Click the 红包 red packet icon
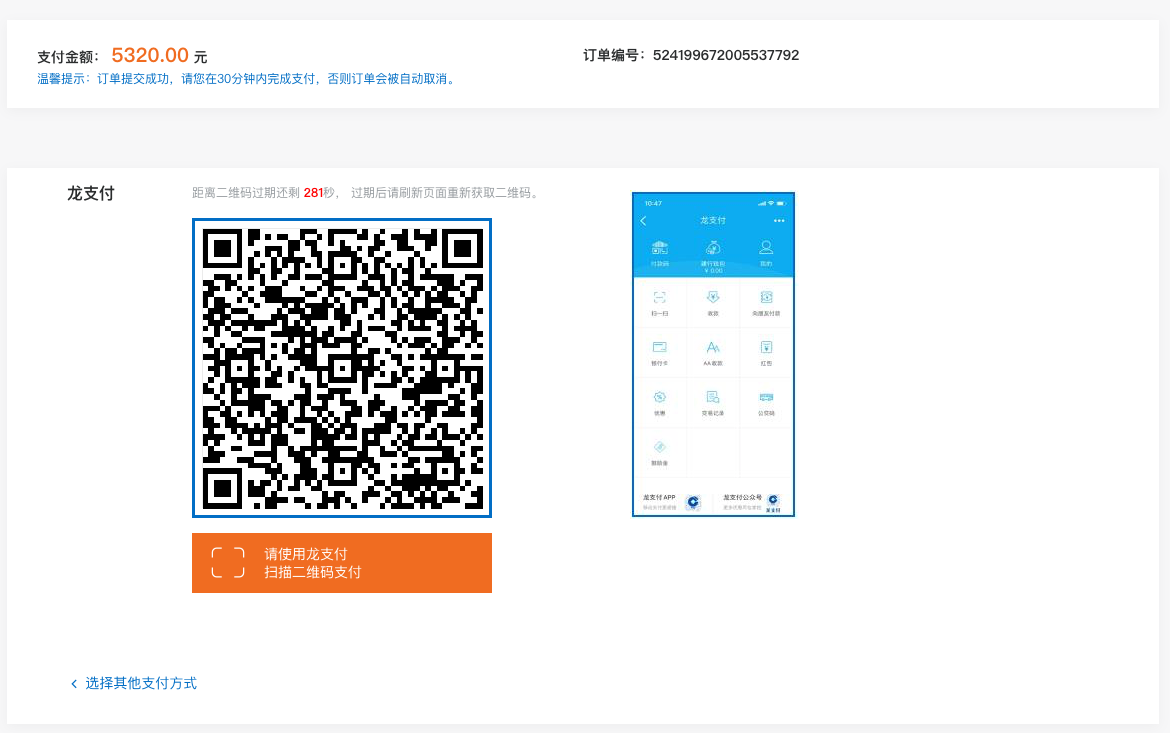This screenshot has height=733, width=1170. [x=766, y=347]
